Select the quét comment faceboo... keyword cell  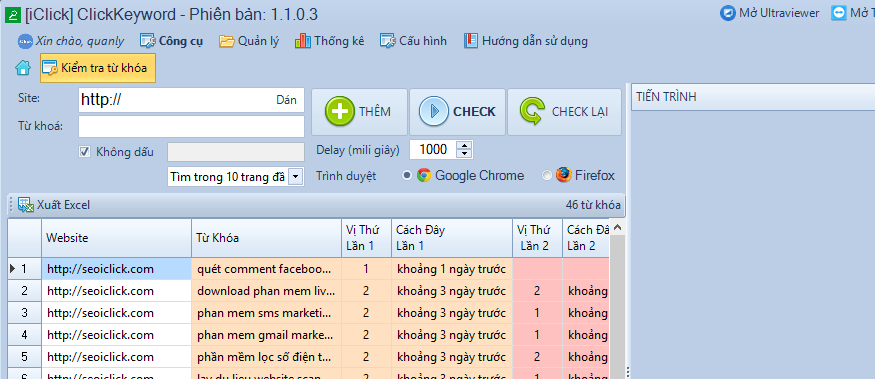click(266, 269)
